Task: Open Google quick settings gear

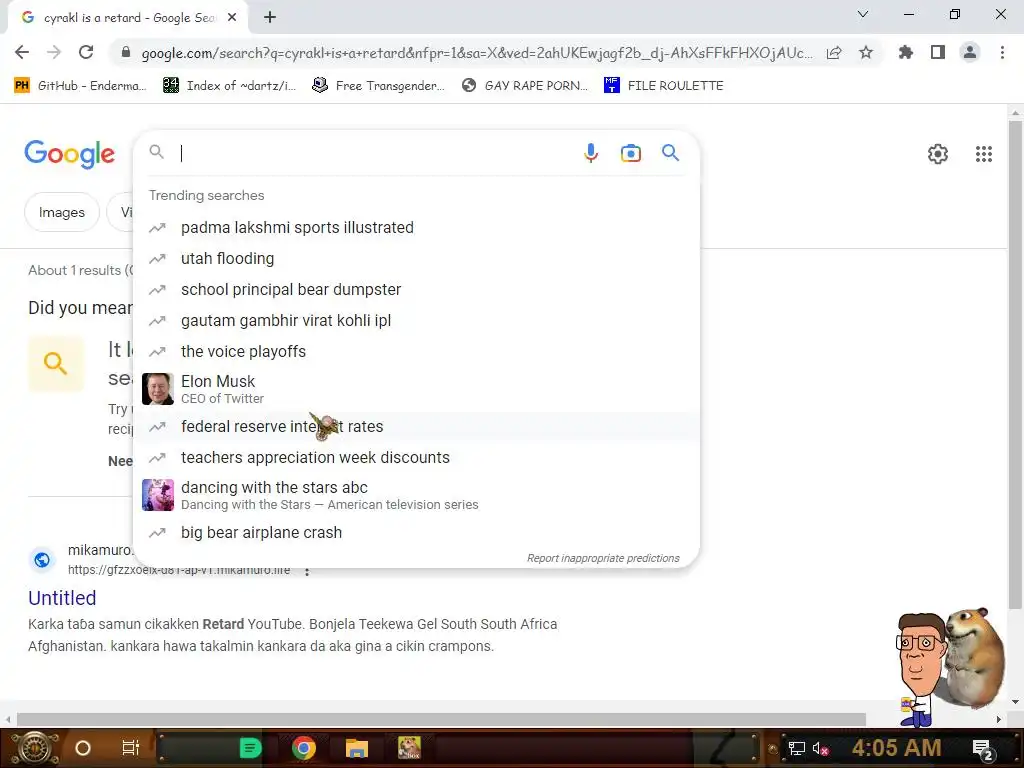Action: [938, 154]
